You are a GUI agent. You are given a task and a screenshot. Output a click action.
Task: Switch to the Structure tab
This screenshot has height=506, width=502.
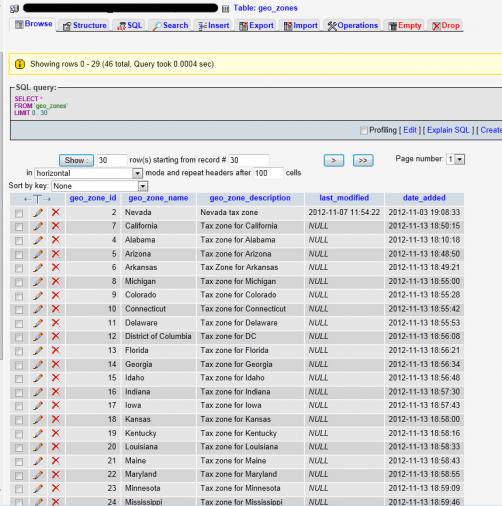85,25
